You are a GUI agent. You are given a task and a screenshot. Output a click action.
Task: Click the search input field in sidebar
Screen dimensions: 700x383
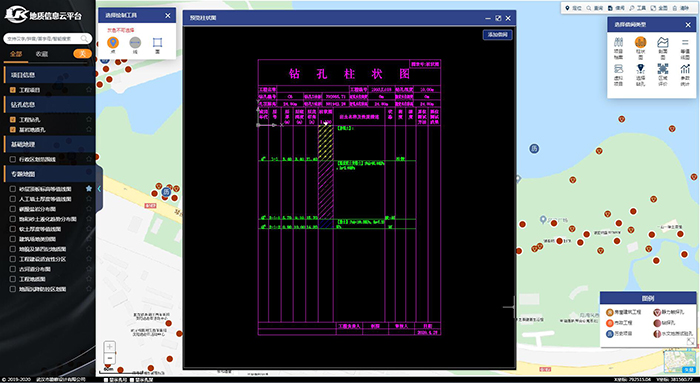point(43,39)
